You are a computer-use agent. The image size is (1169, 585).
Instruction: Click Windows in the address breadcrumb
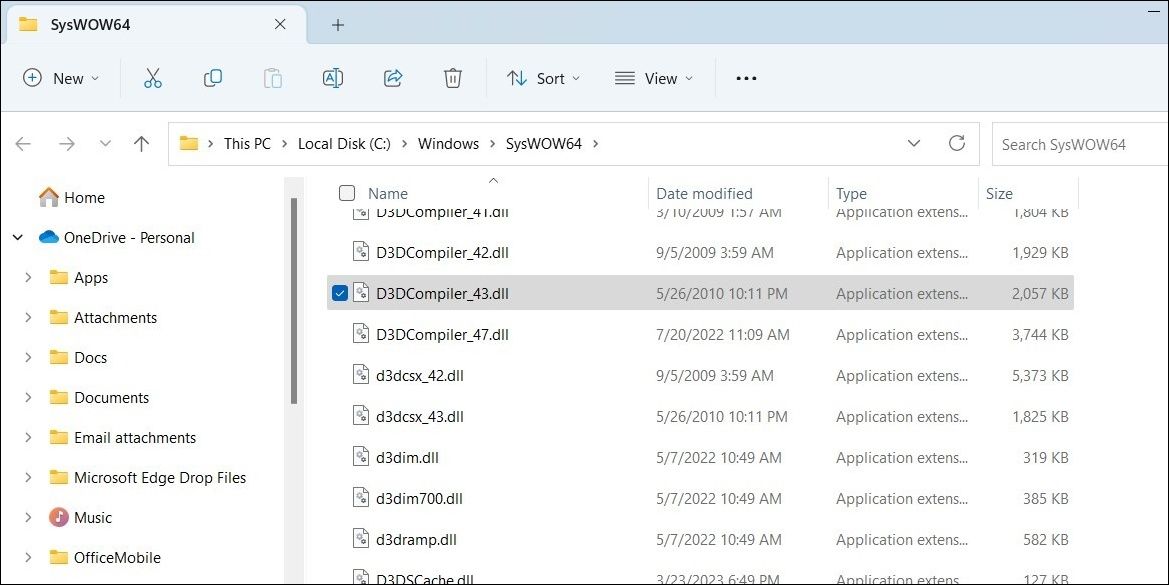point(448,144)
